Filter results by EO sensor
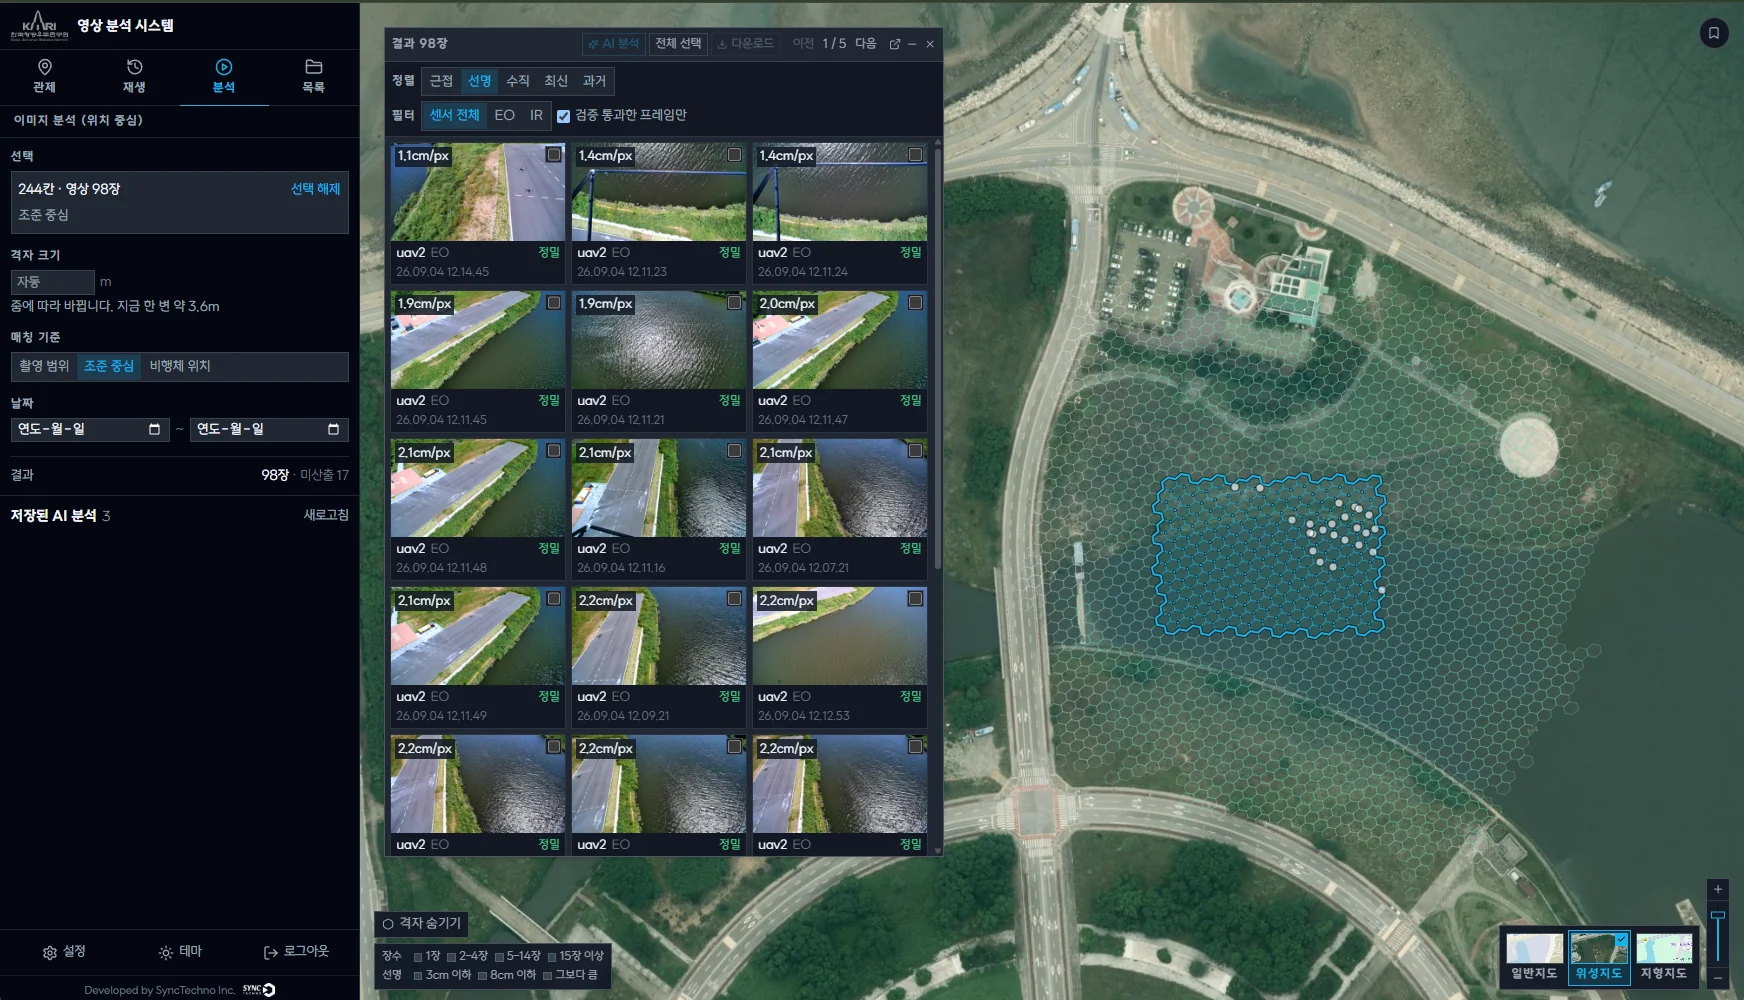The width and height of the screenshot is (1744, 1000). click(x=505, y=115)
